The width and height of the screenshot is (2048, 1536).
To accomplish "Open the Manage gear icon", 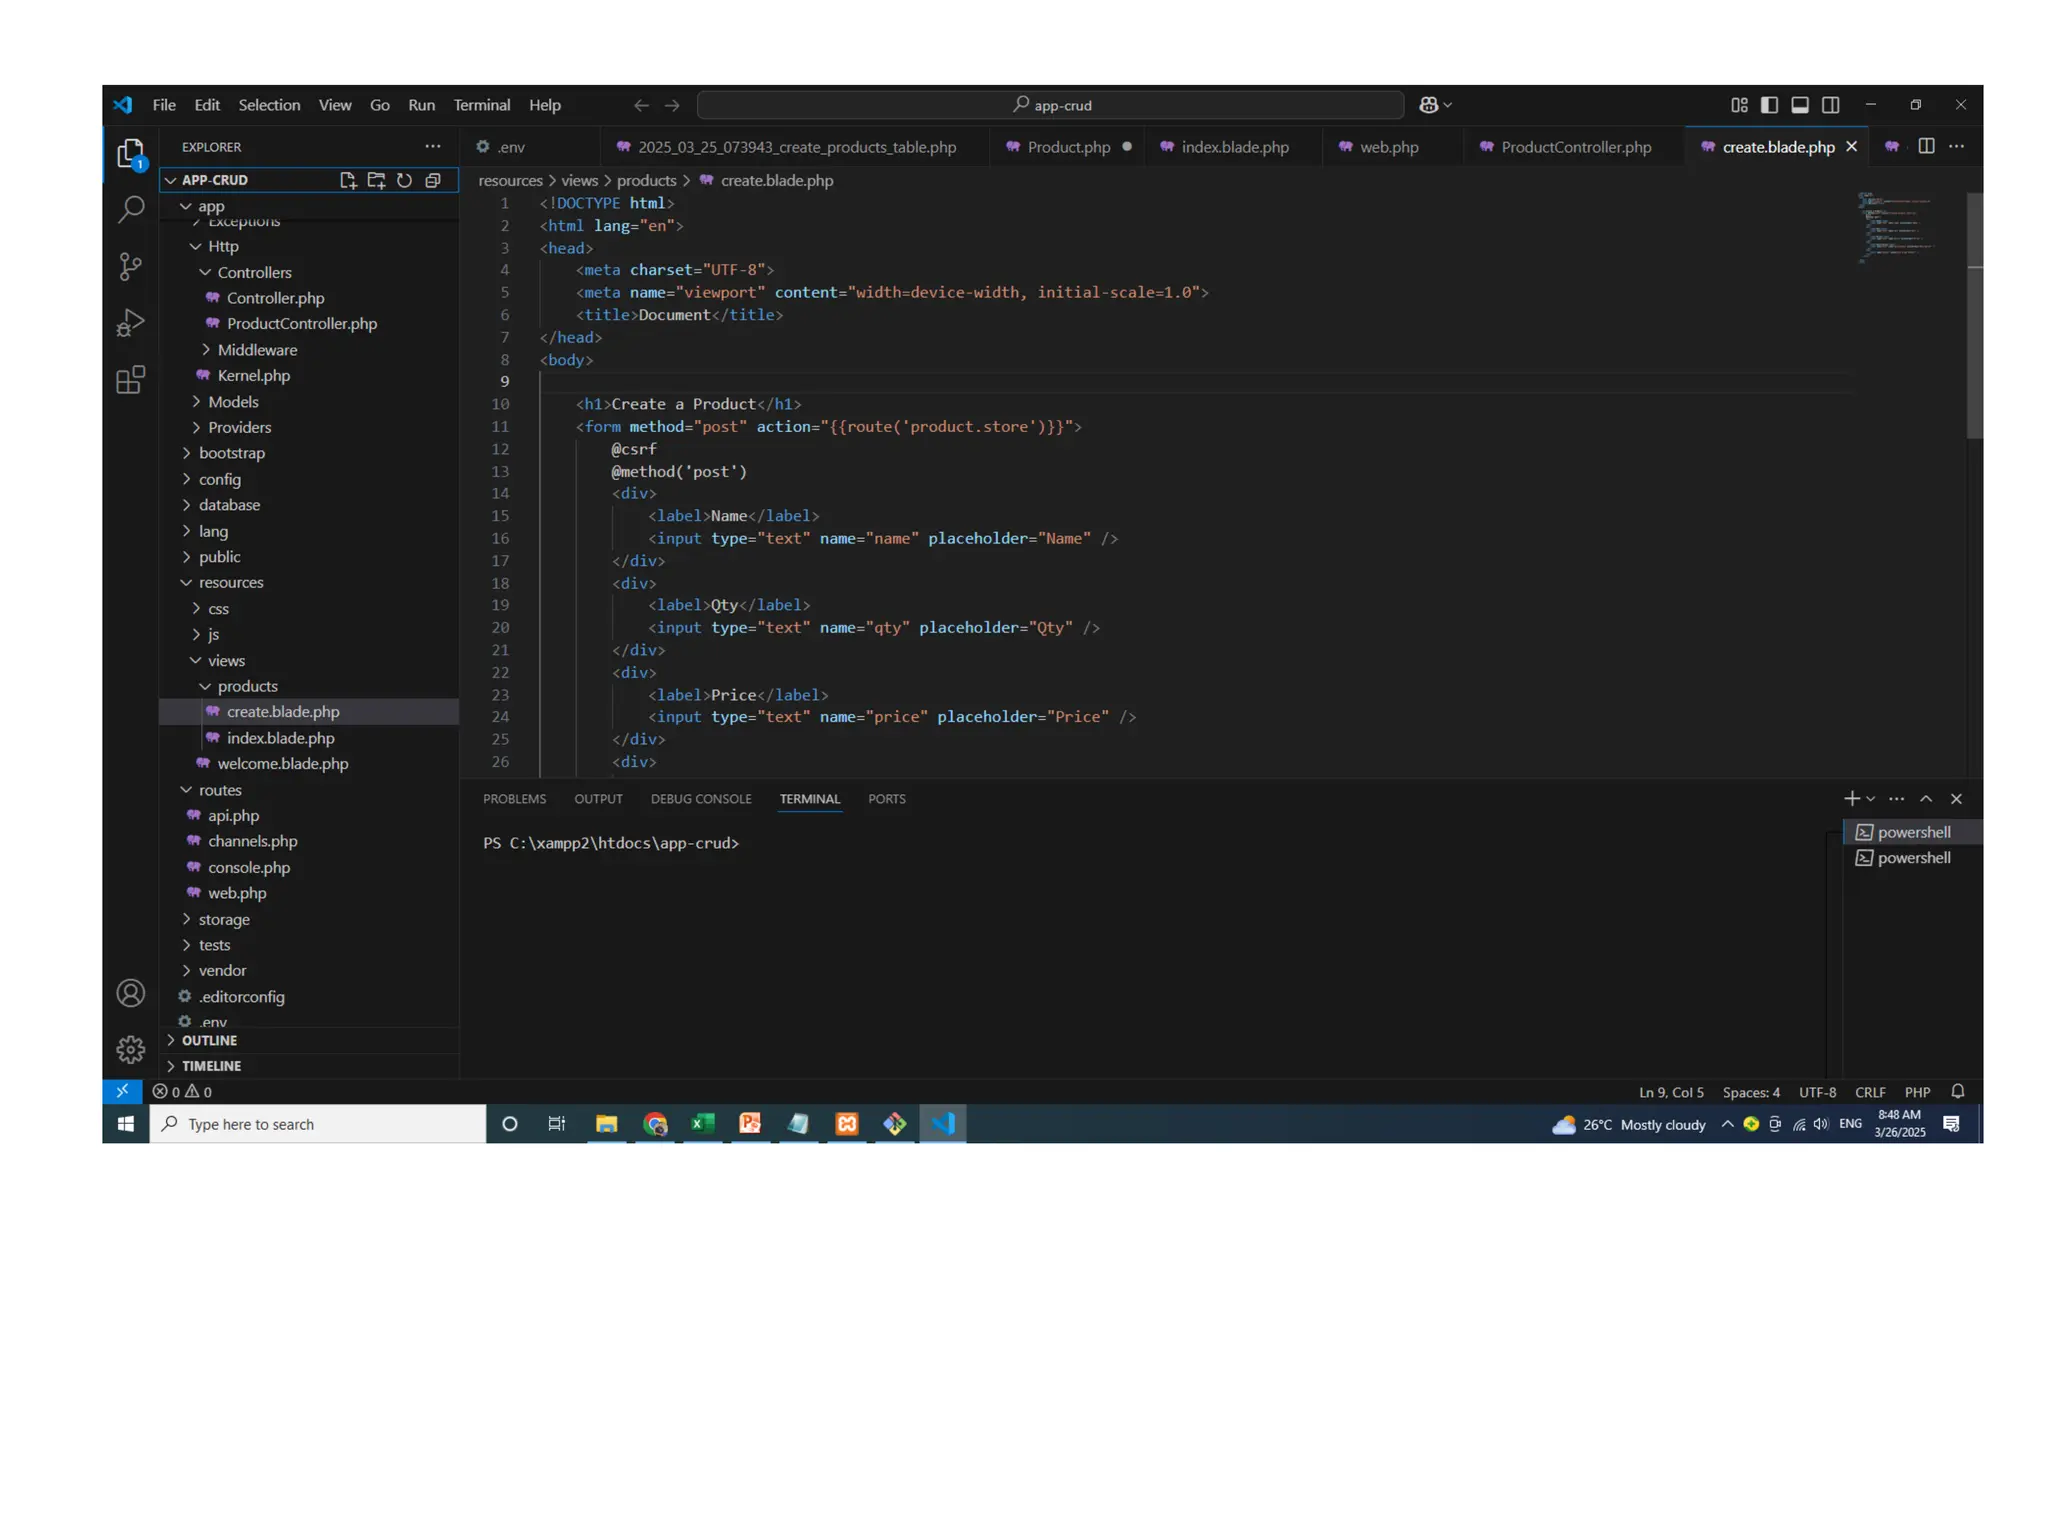I will coord(130,1049).
